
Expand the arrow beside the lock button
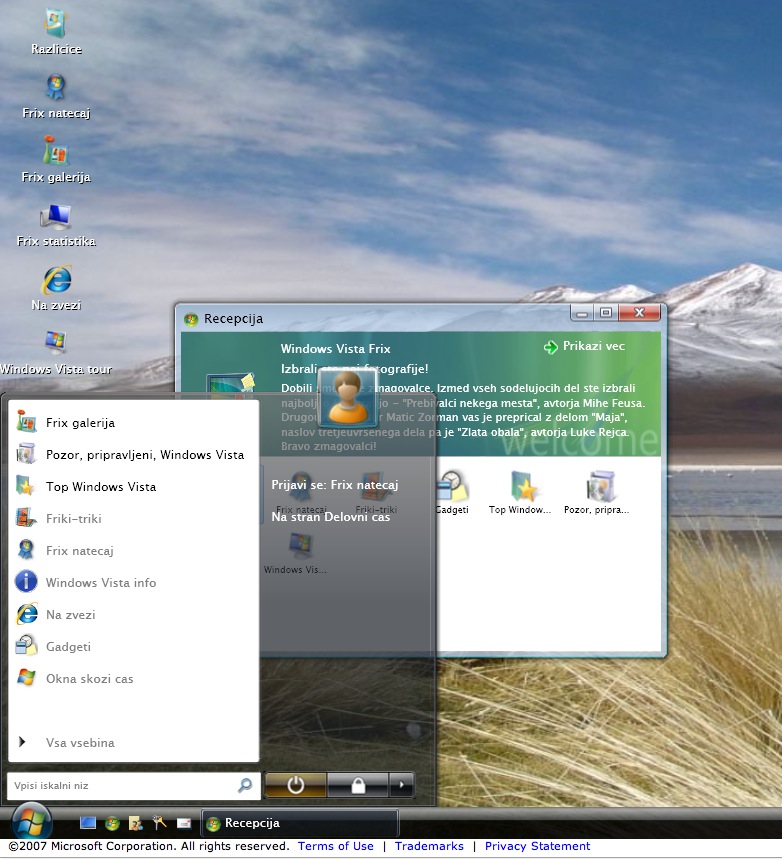tap(402, 785)
